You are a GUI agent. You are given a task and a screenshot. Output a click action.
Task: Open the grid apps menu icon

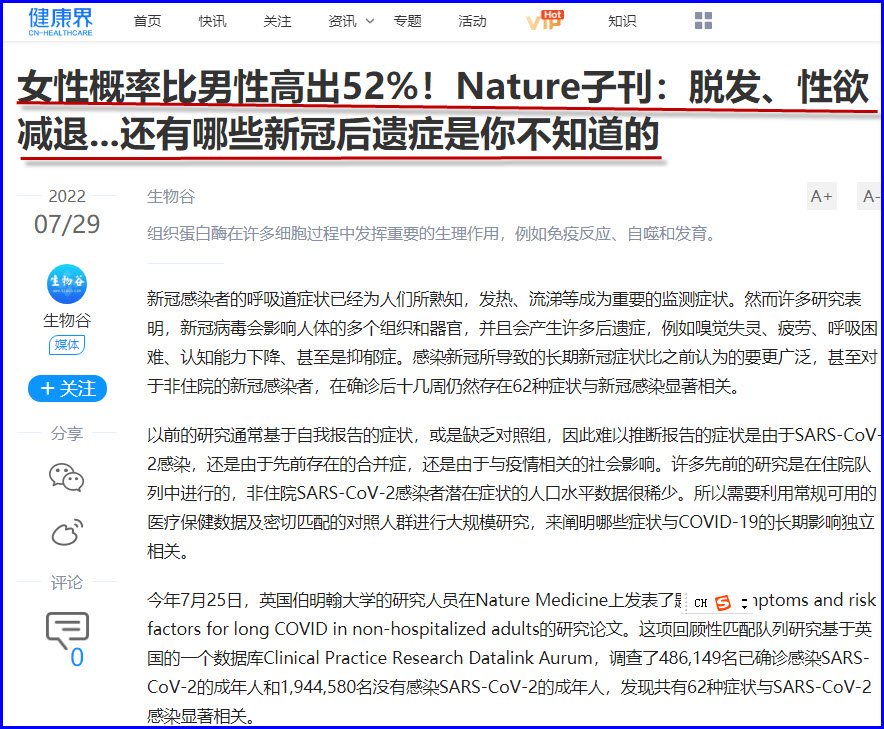(x=703, y=21)
